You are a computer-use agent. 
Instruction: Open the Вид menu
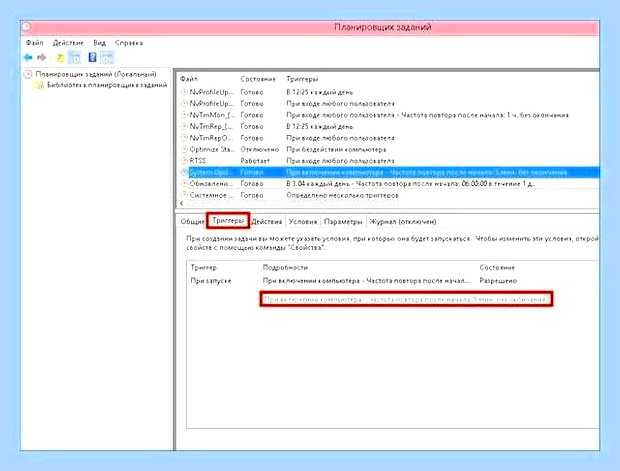100,43
